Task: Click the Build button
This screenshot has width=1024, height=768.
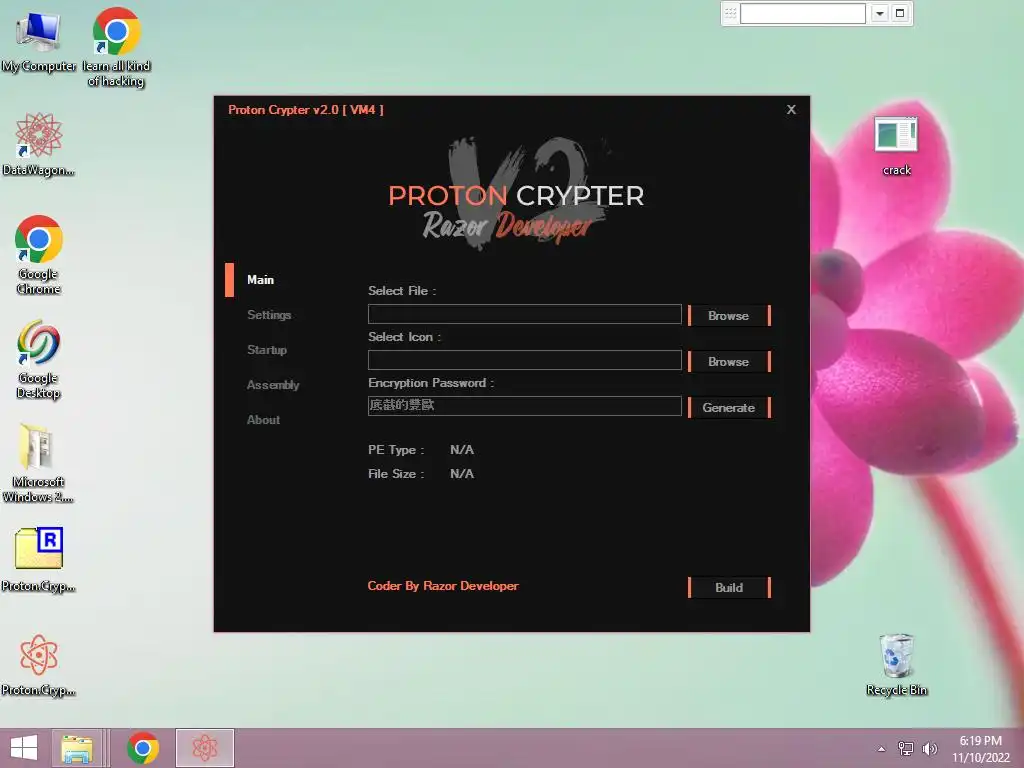Action: coord(729,587)
